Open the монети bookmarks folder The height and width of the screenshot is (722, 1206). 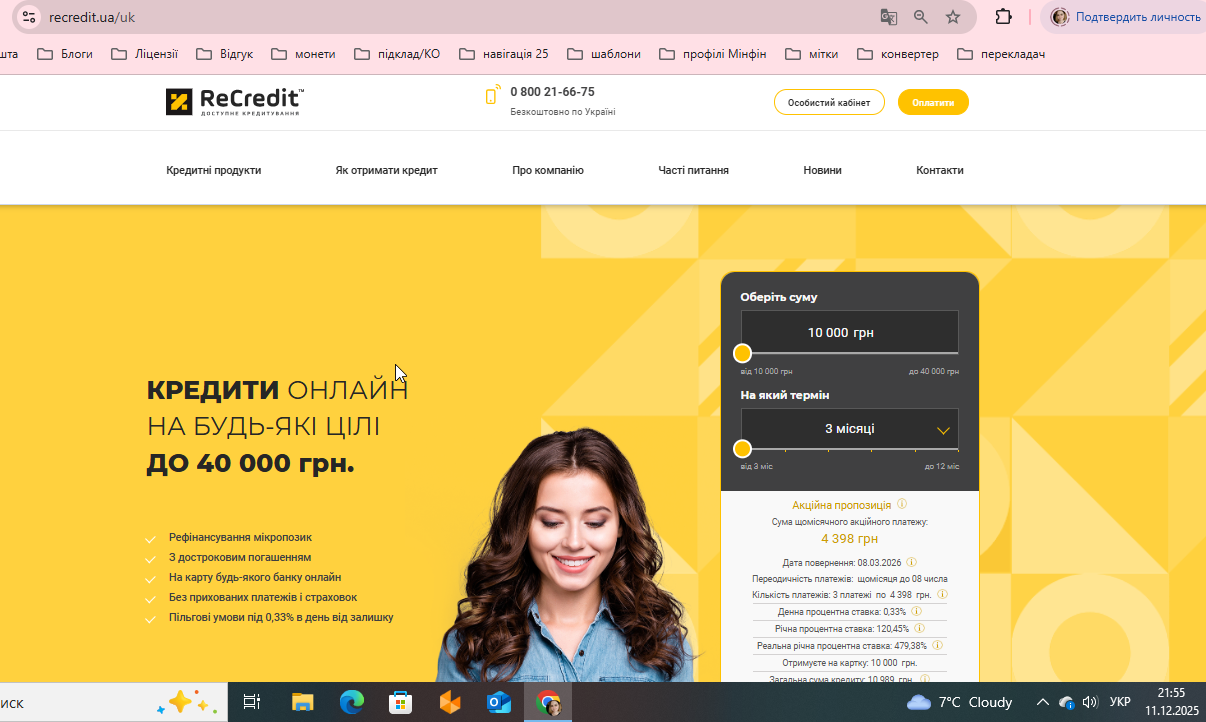303,54
